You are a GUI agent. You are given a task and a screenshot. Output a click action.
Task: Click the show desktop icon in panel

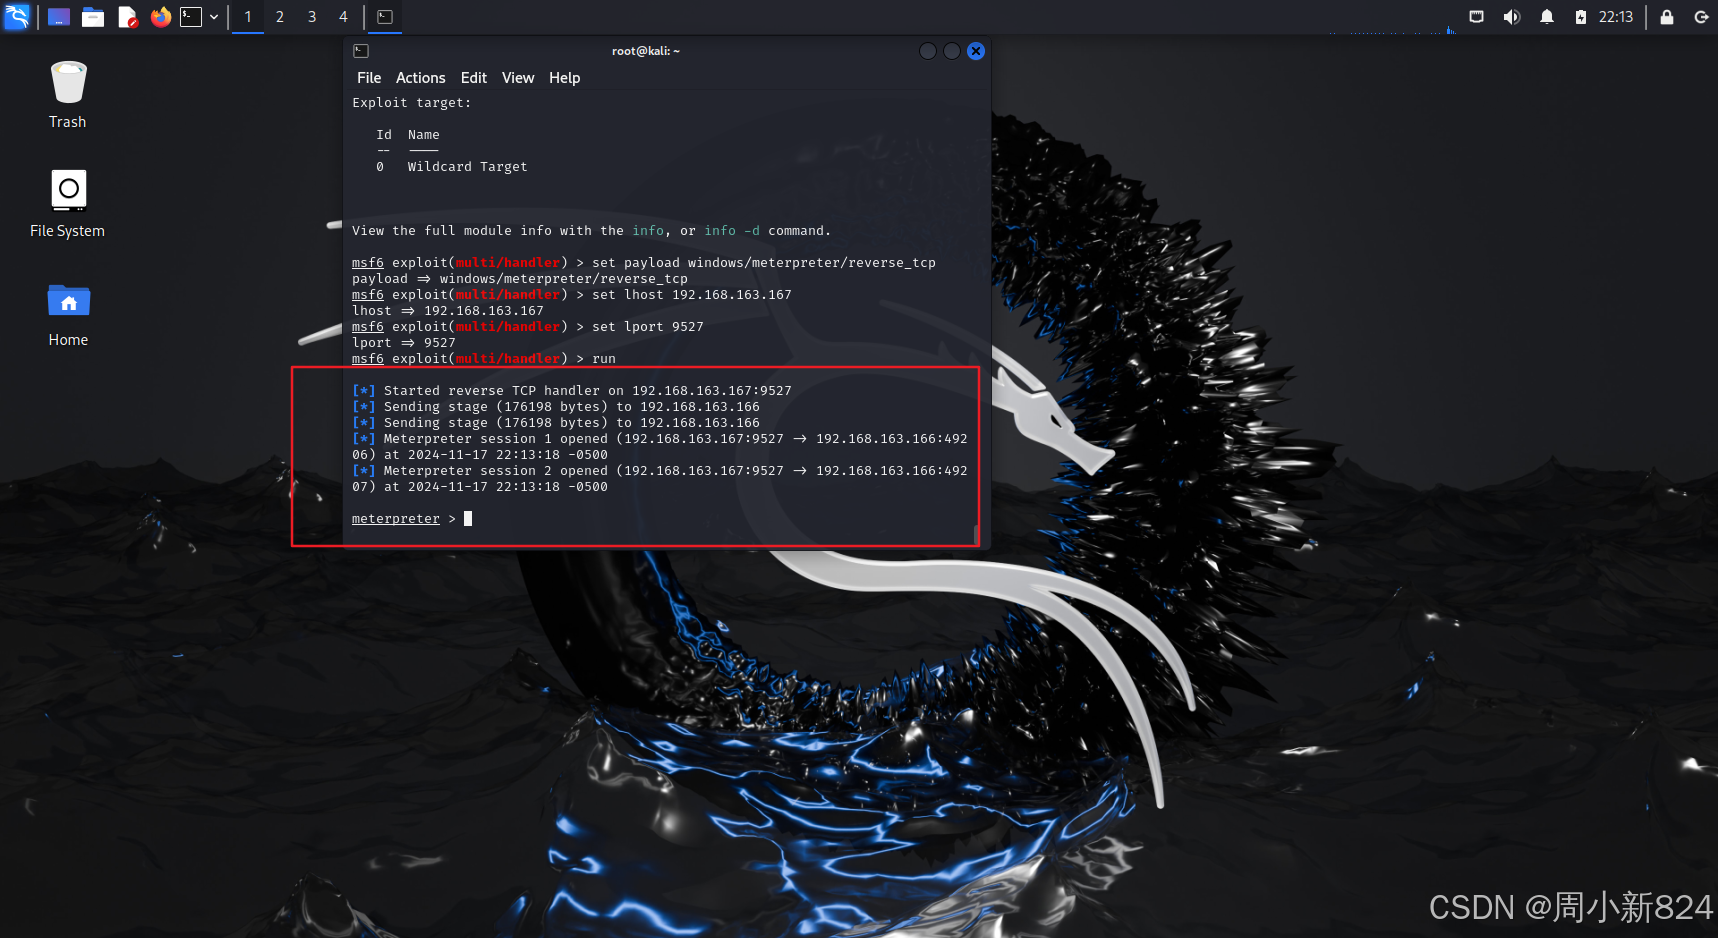click(x=59, y=17)
